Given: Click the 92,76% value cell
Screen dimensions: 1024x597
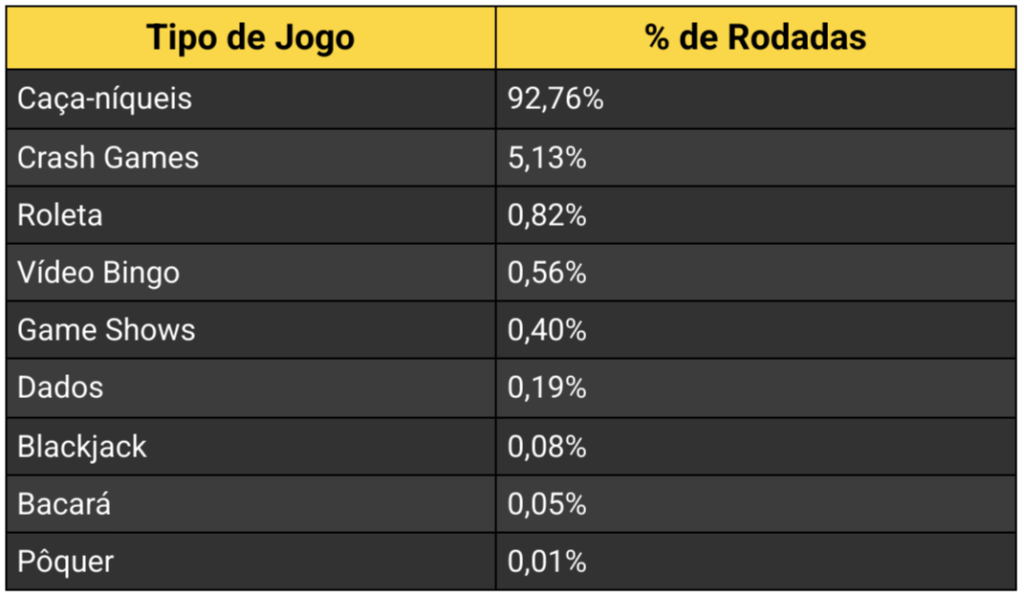Looking at the screenshot, I should (555, 99).
